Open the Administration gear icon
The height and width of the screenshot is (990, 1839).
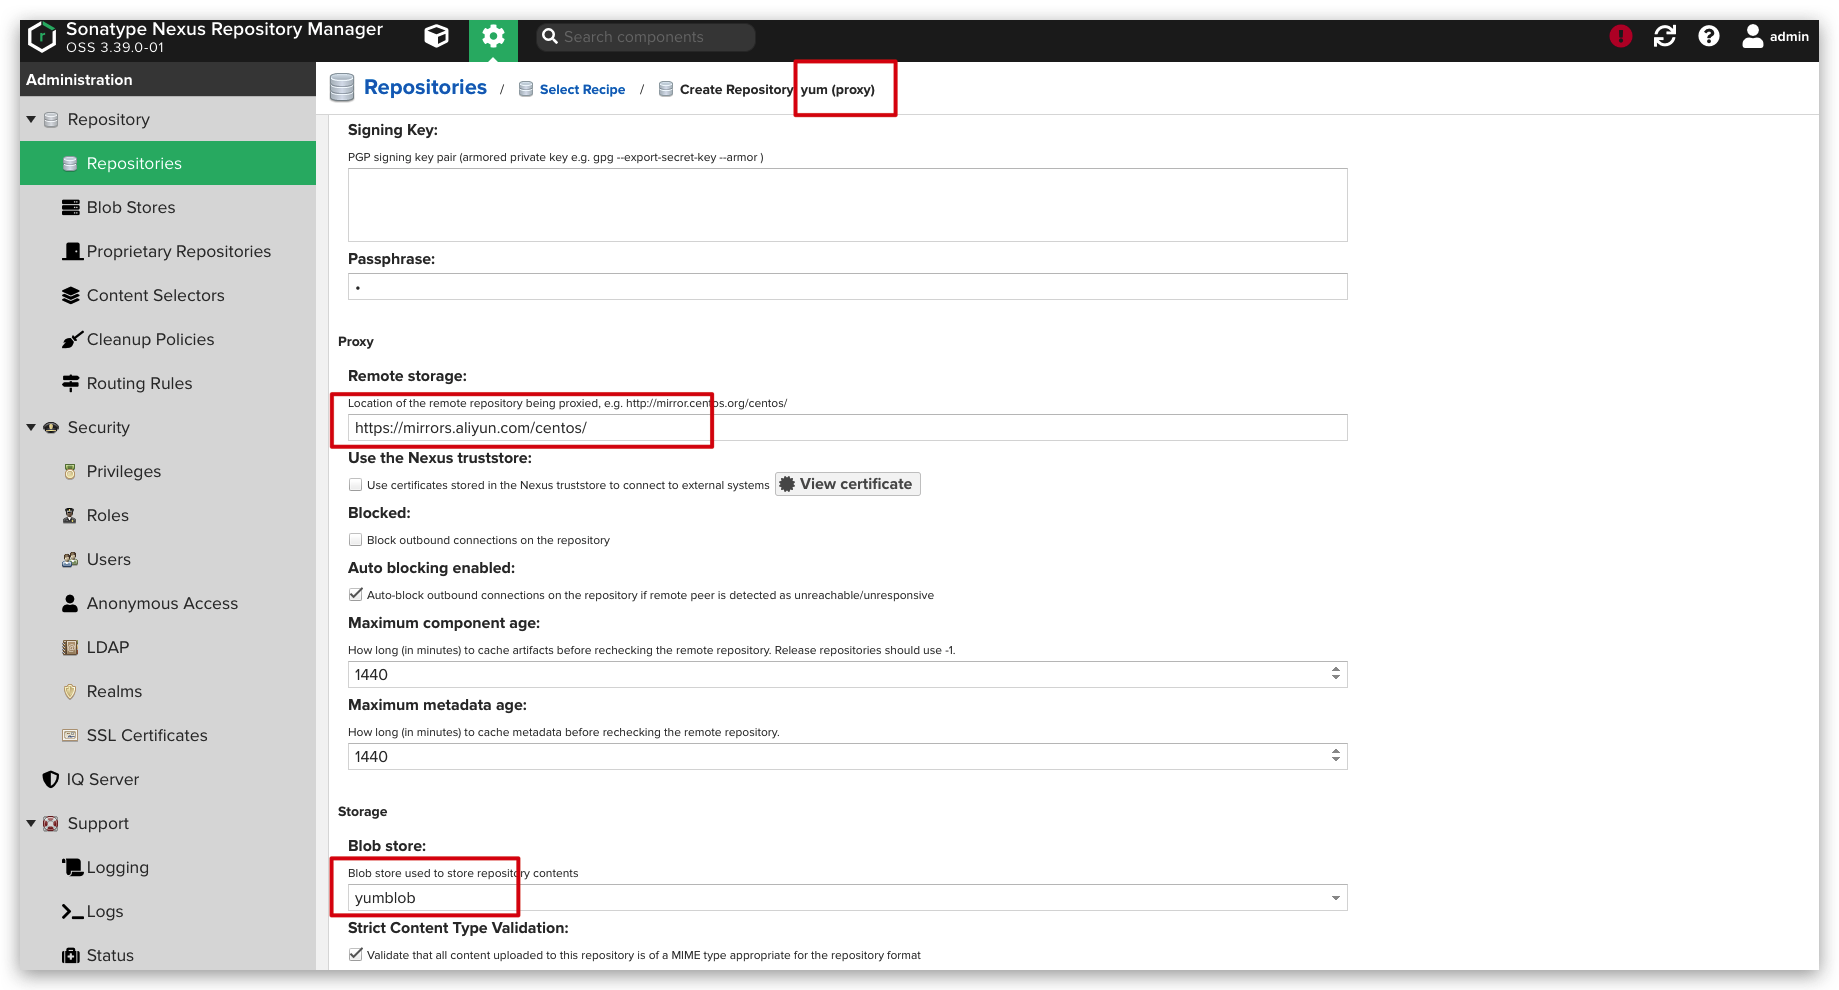[493, 37]
